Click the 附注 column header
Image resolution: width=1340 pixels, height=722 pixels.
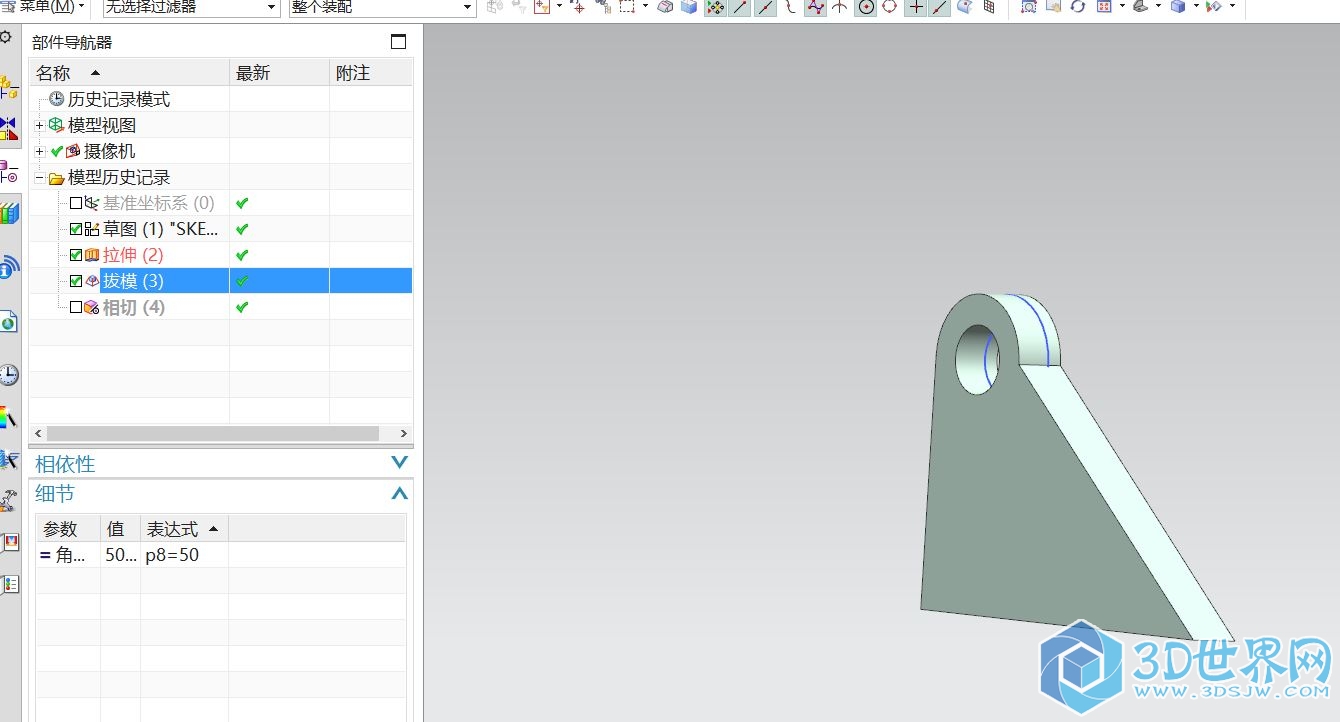pos(371,73)
